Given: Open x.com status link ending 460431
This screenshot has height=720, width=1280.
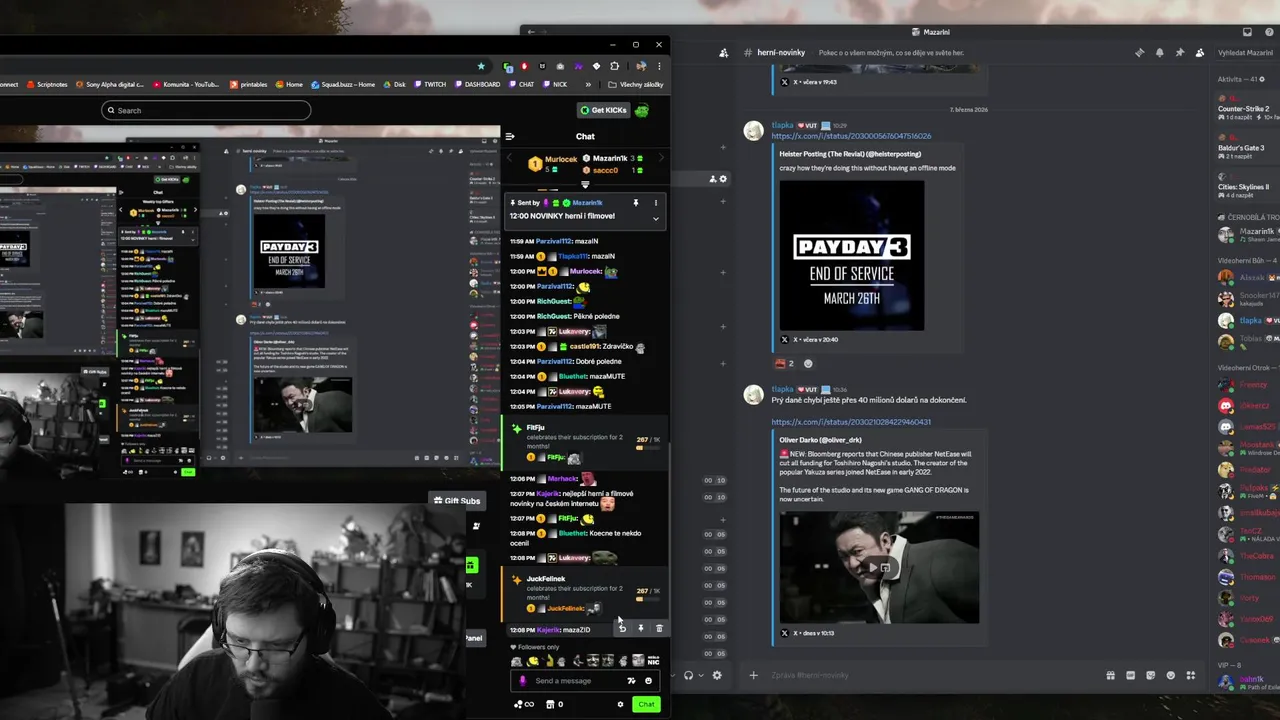Looking at the screenshot, I should [851, 422].
